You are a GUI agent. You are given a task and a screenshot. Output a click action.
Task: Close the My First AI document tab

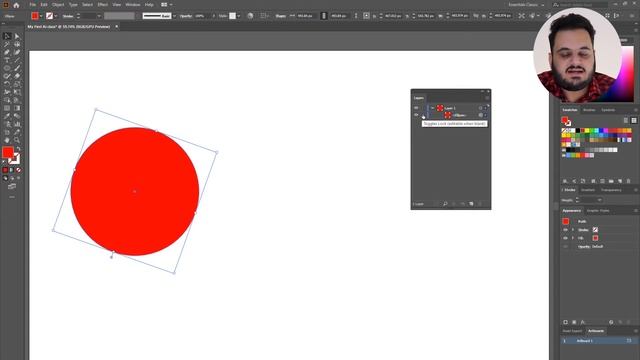tap(116, 27)
